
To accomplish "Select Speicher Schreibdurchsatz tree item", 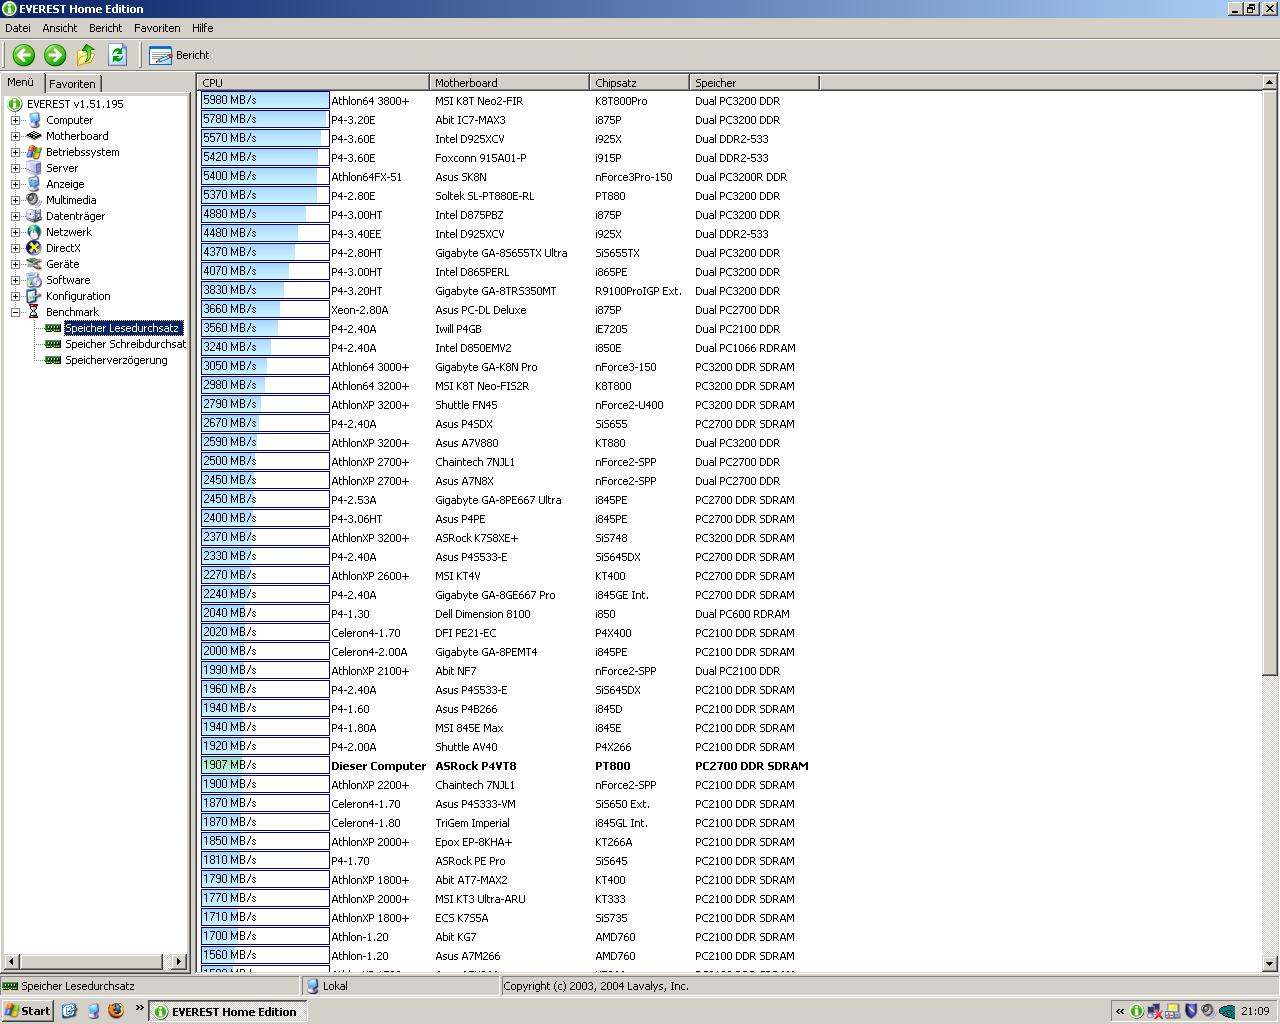I will tap(126, 344).
